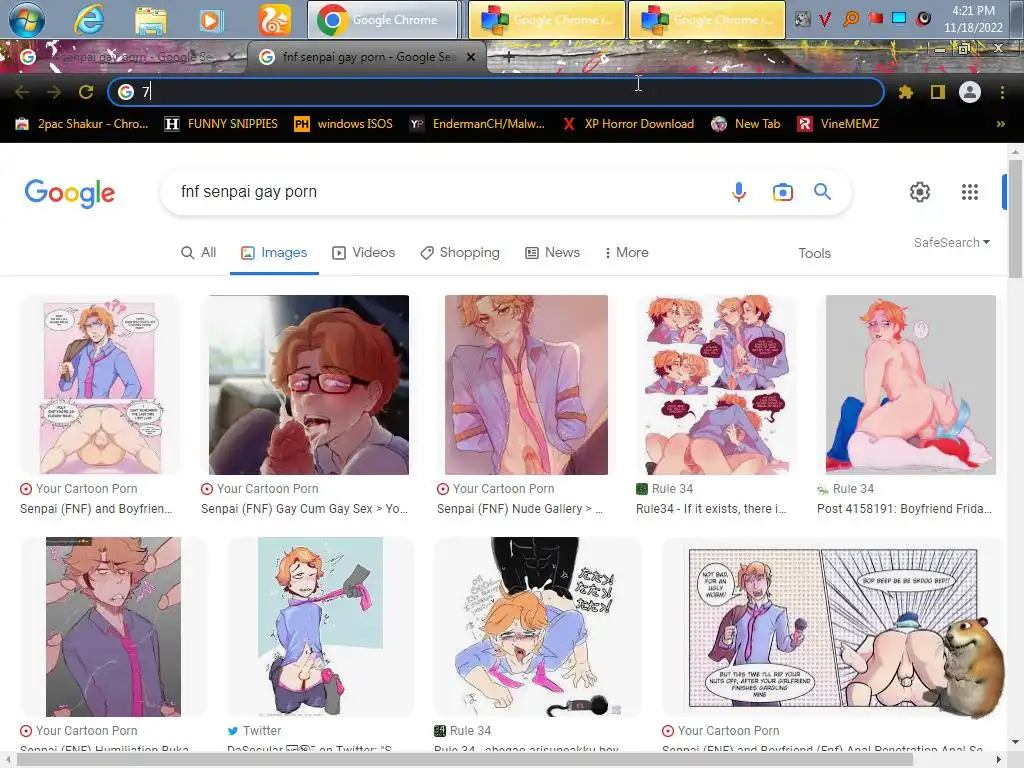Open the windows ISOS bookmark
This screenshot has width=1024, height=768.
(344, 123)
